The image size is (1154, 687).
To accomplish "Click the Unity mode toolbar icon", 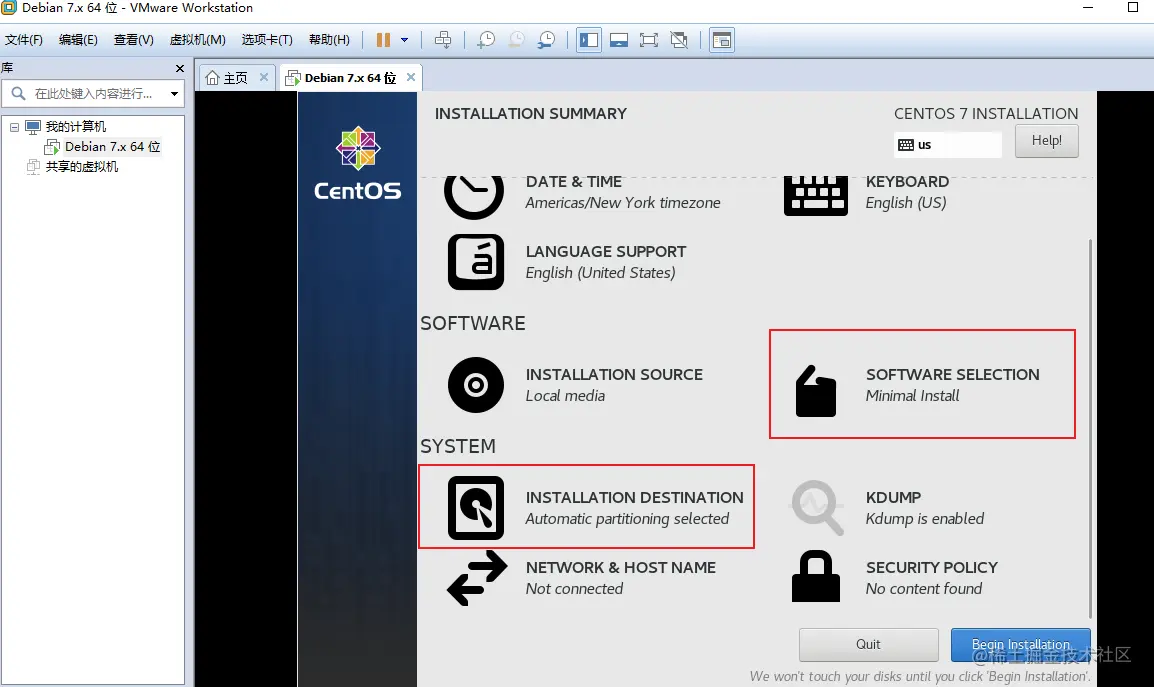I will [x=679, y=40].
